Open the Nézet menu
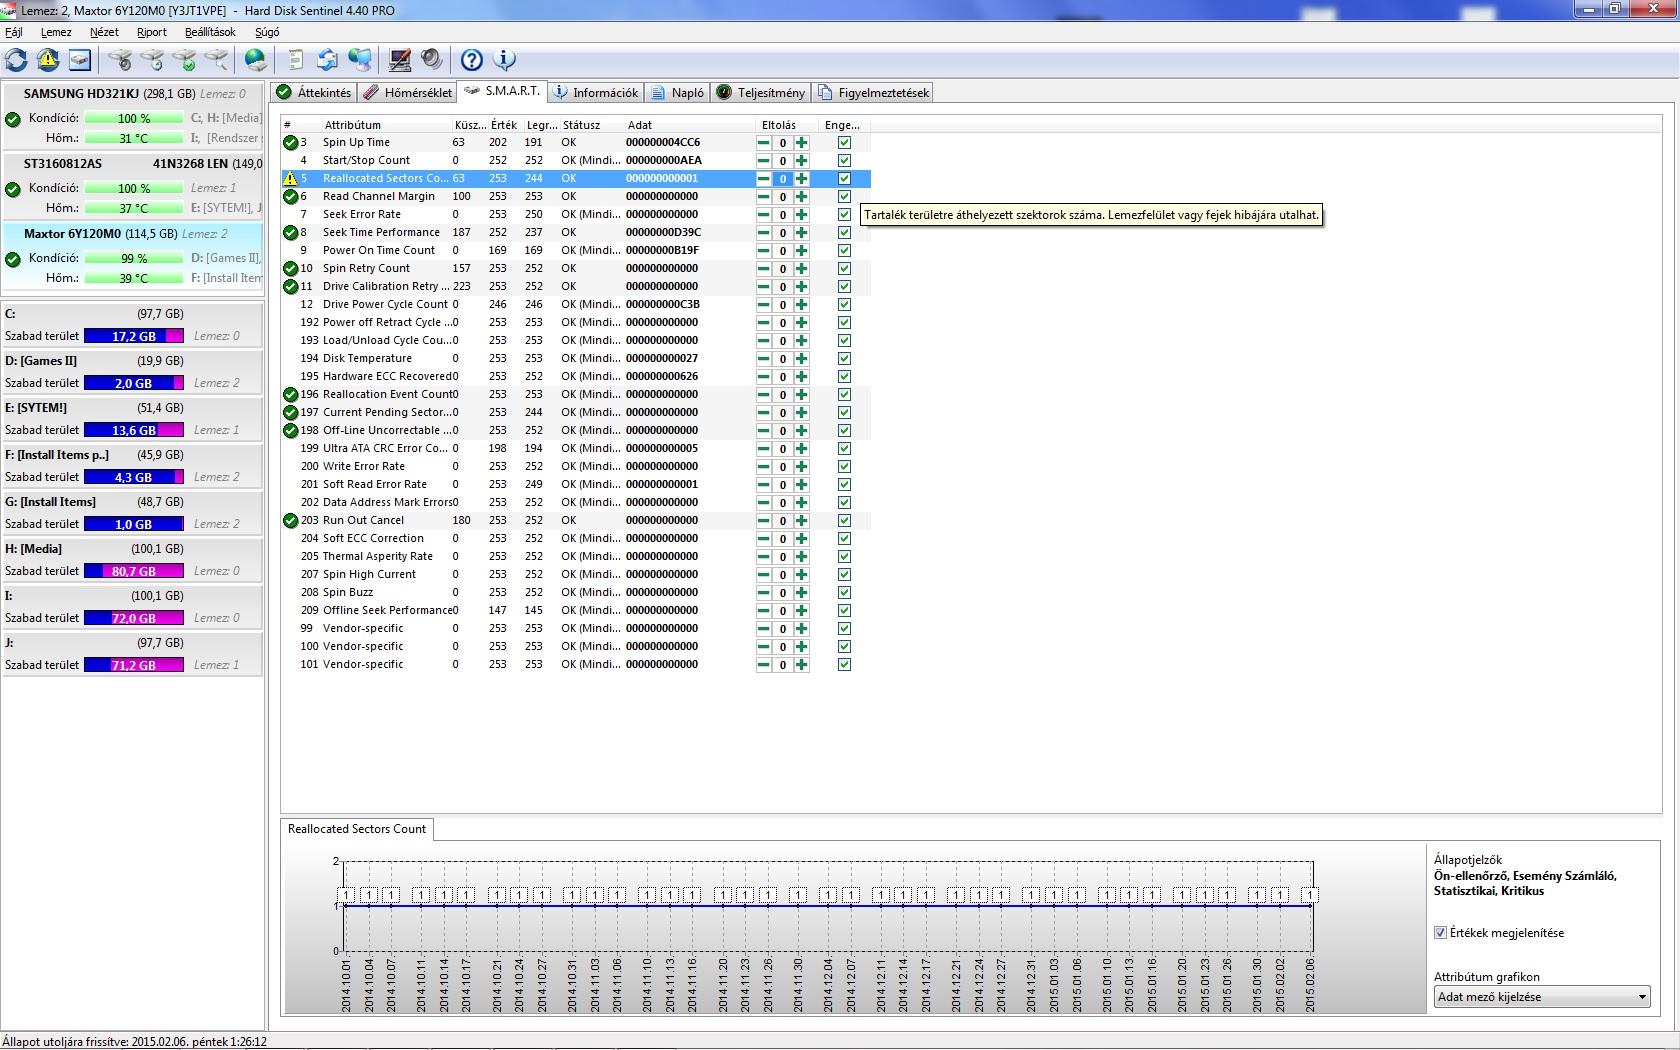 click(x=104, y=32)
